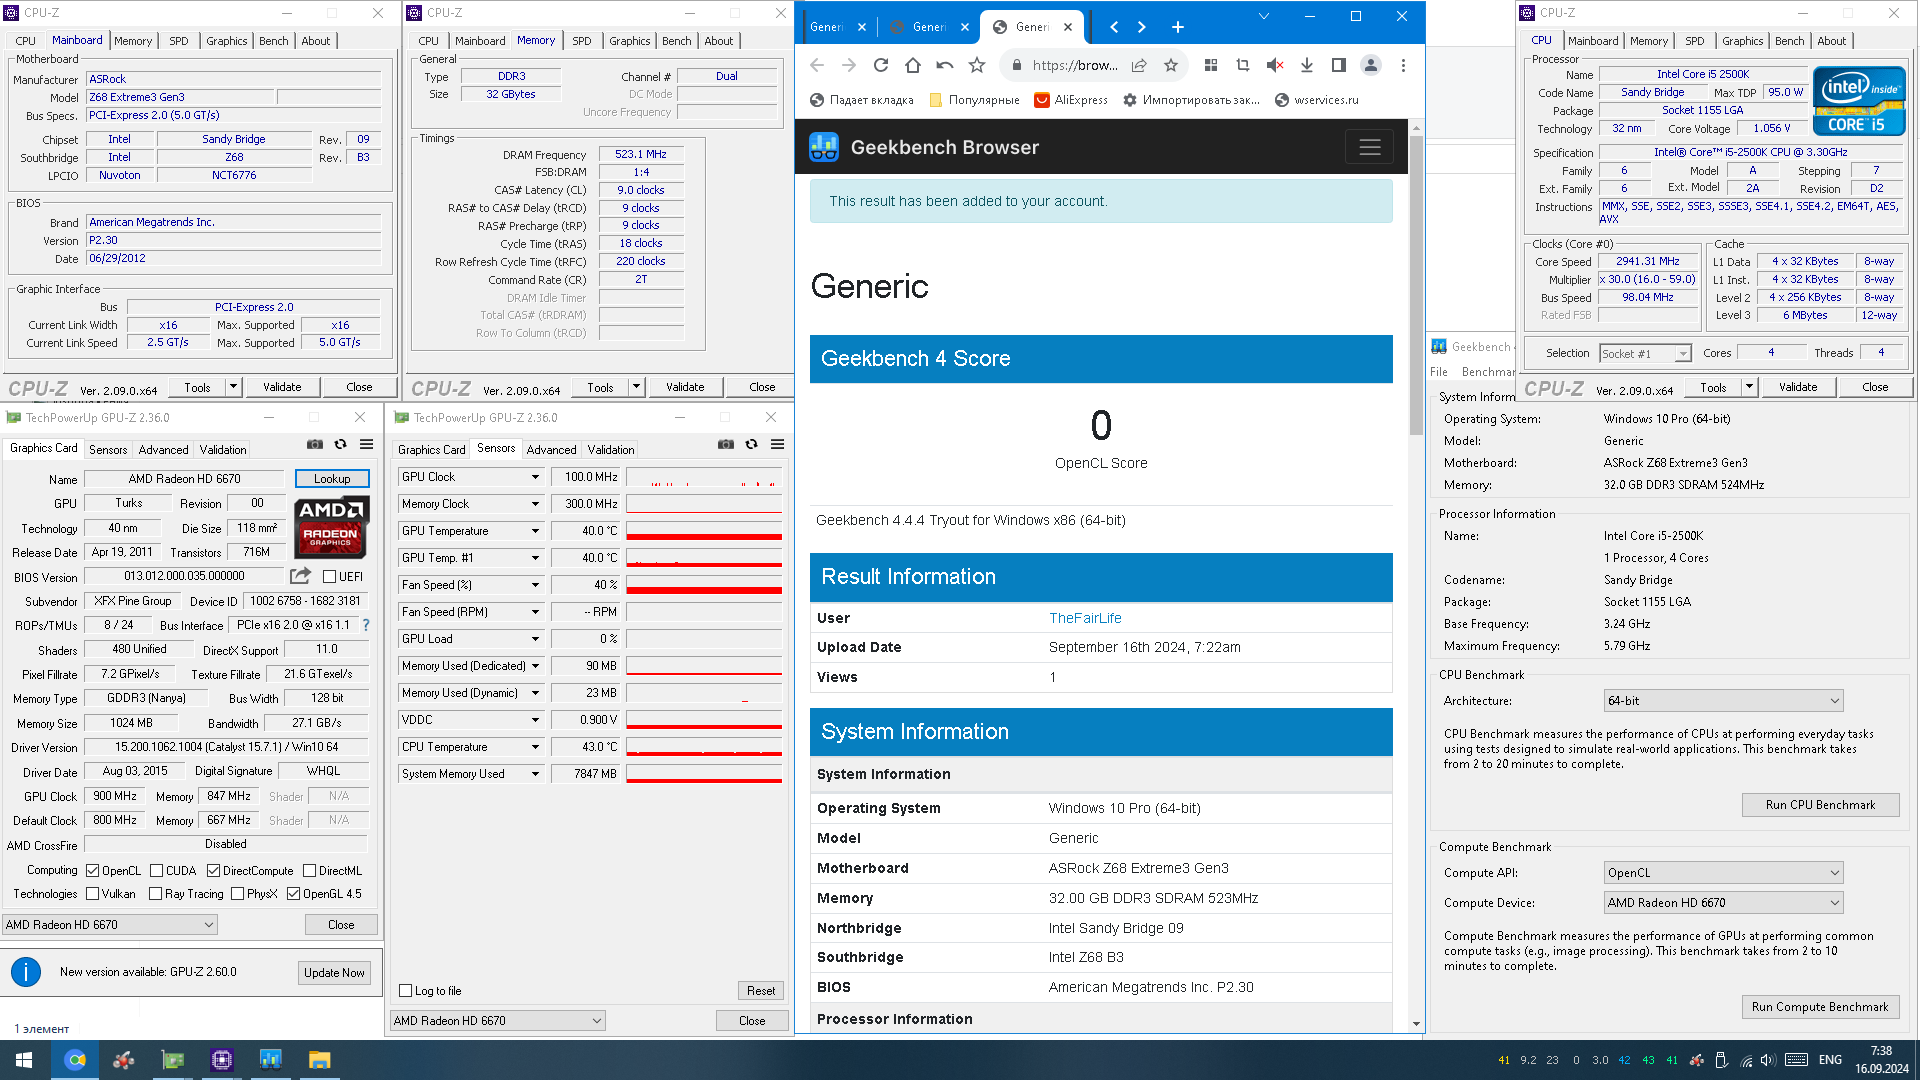Toggle the UEFI checkbox in GPU-Z

tap(329, 577)
